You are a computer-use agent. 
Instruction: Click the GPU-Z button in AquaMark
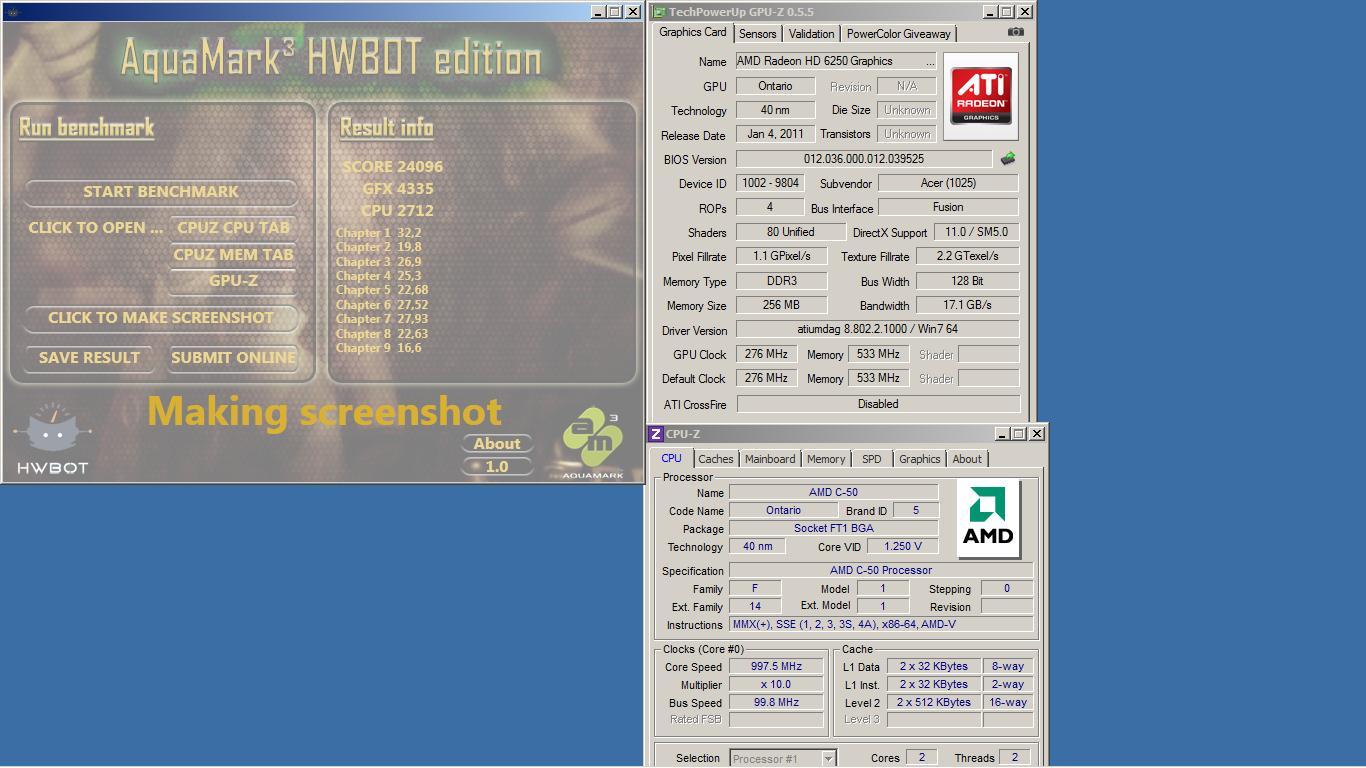coord(233,281)
